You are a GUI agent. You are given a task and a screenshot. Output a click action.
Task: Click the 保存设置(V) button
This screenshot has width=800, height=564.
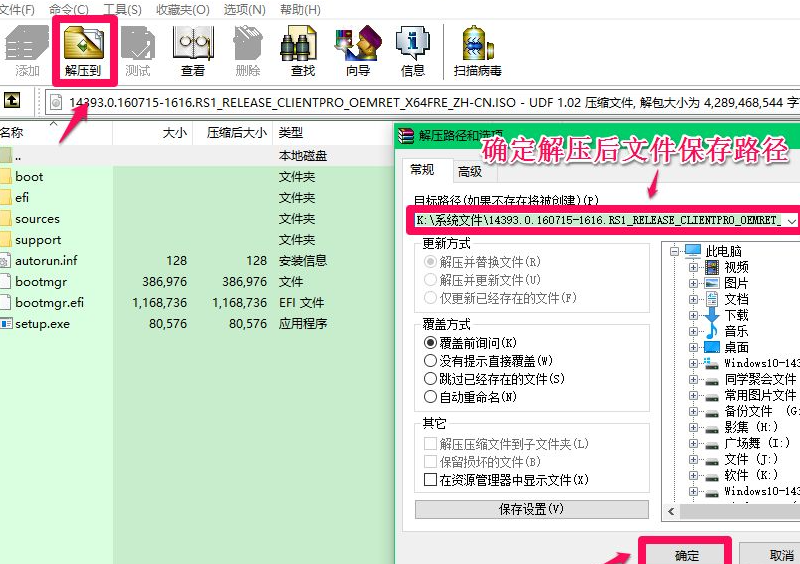tap(531, 509)
